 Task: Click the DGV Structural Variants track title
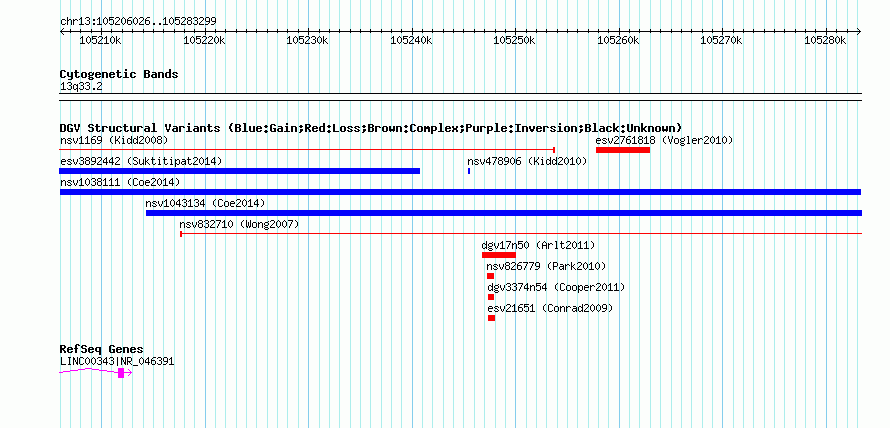click(371, 128)
